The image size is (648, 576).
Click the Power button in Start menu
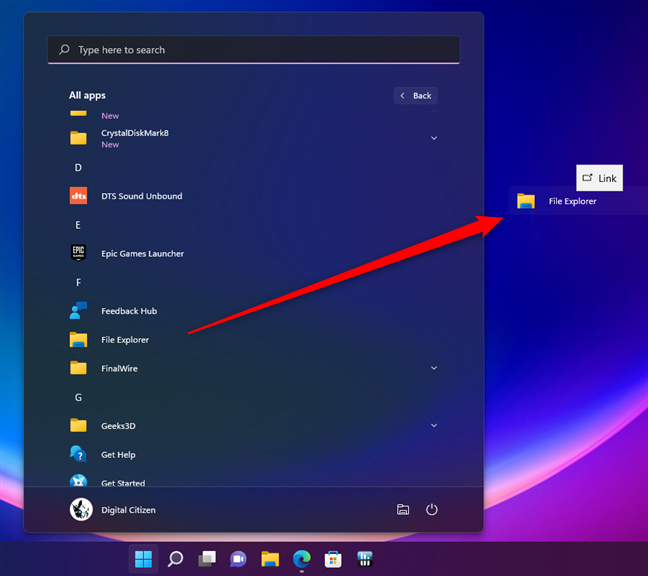coord(432,509)
